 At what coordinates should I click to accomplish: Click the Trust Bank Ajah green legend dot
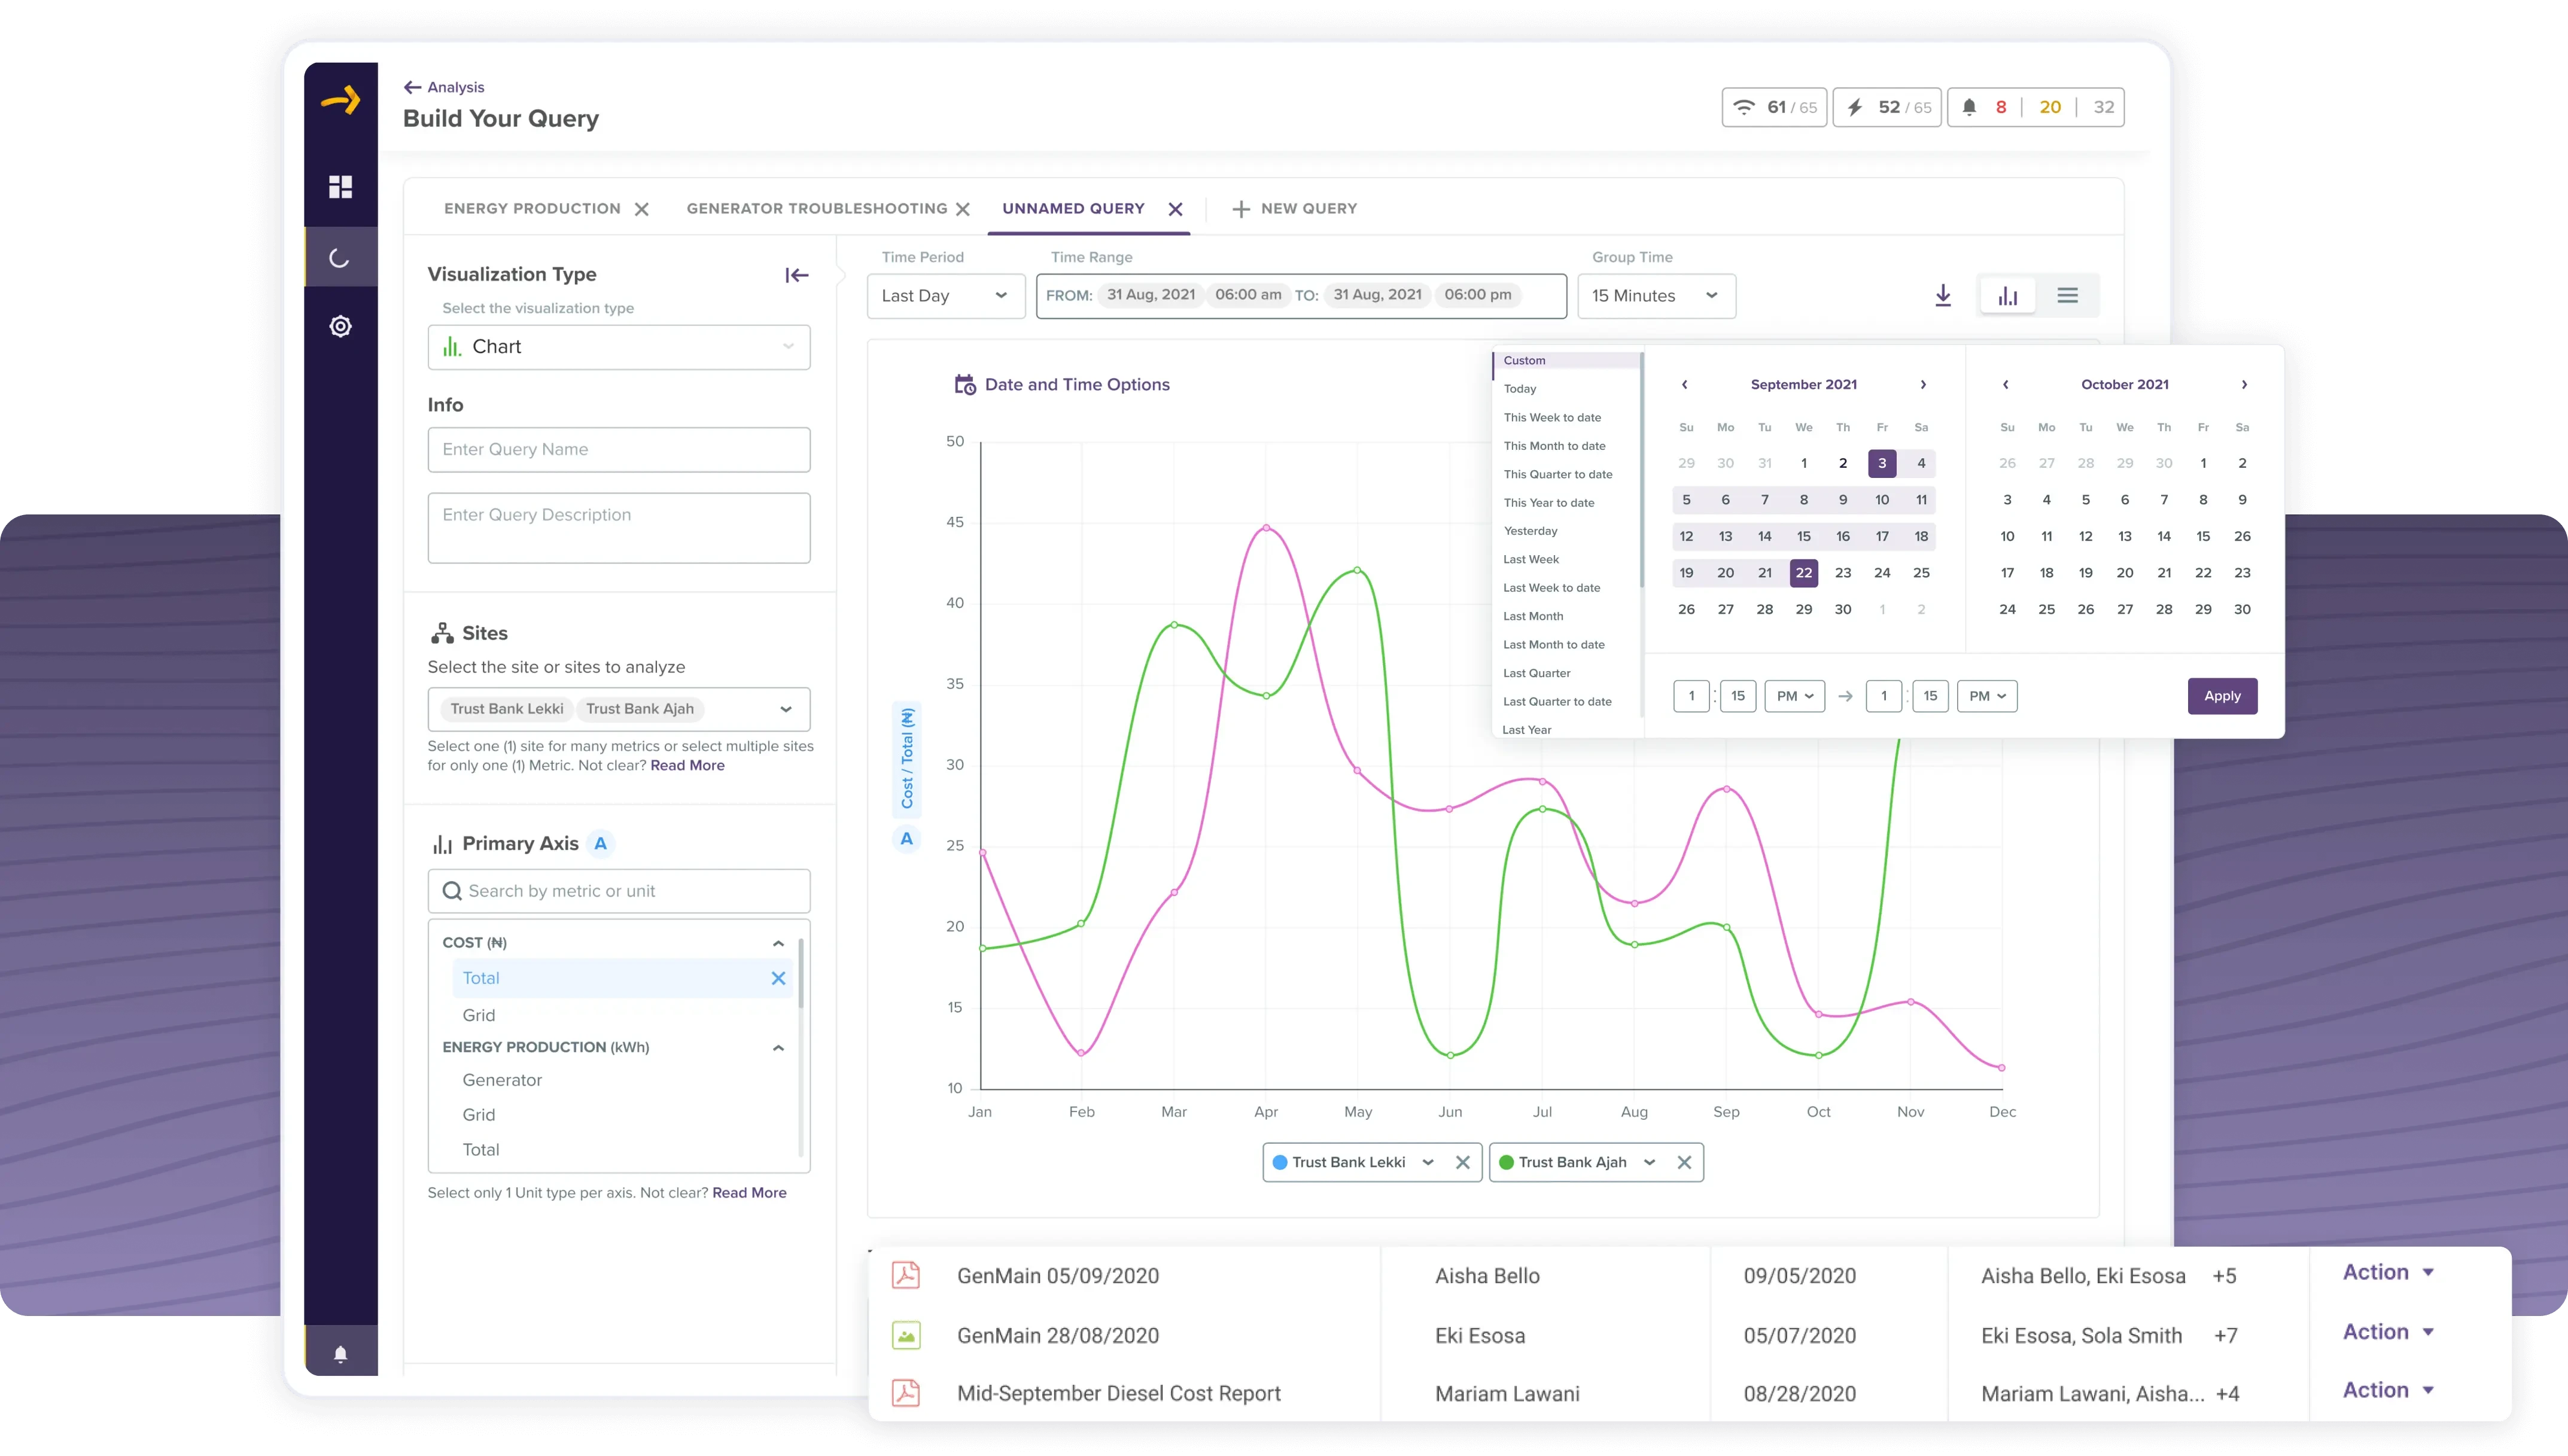click(1506, 1162)
